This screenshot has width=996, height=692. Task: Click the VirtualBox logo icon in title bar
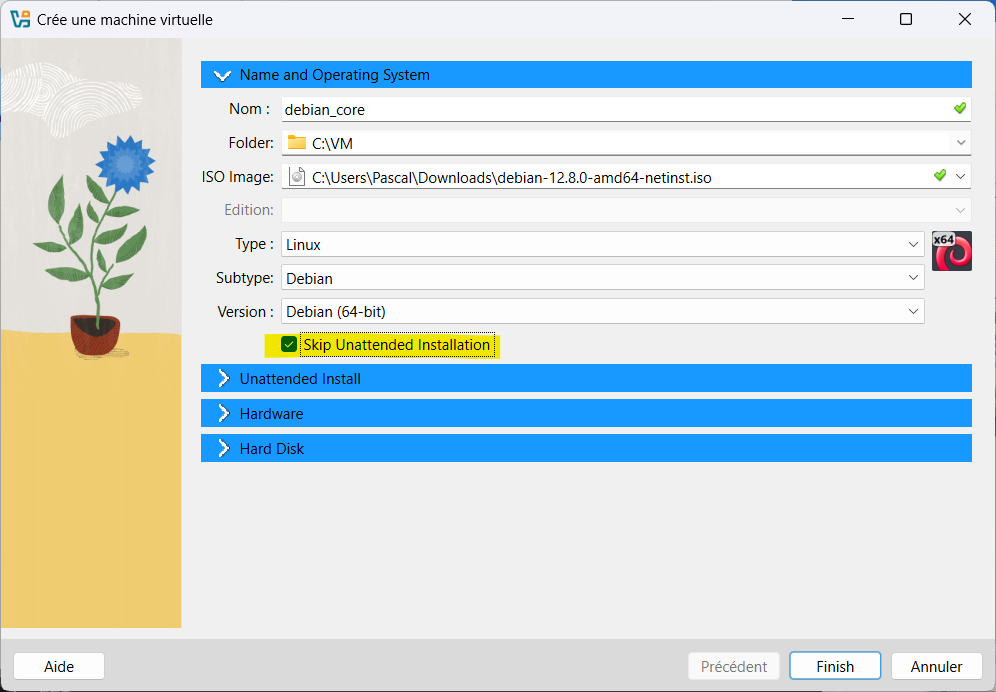coord(20,19)
